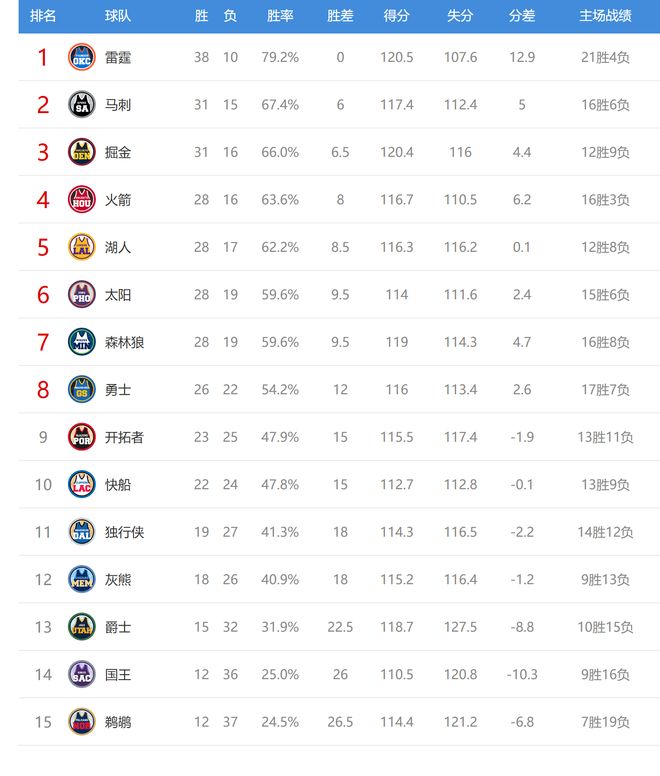The image size is (660, 776).
Task: Click the Spurs (马刺) team logo
Action: click(82, 105)
